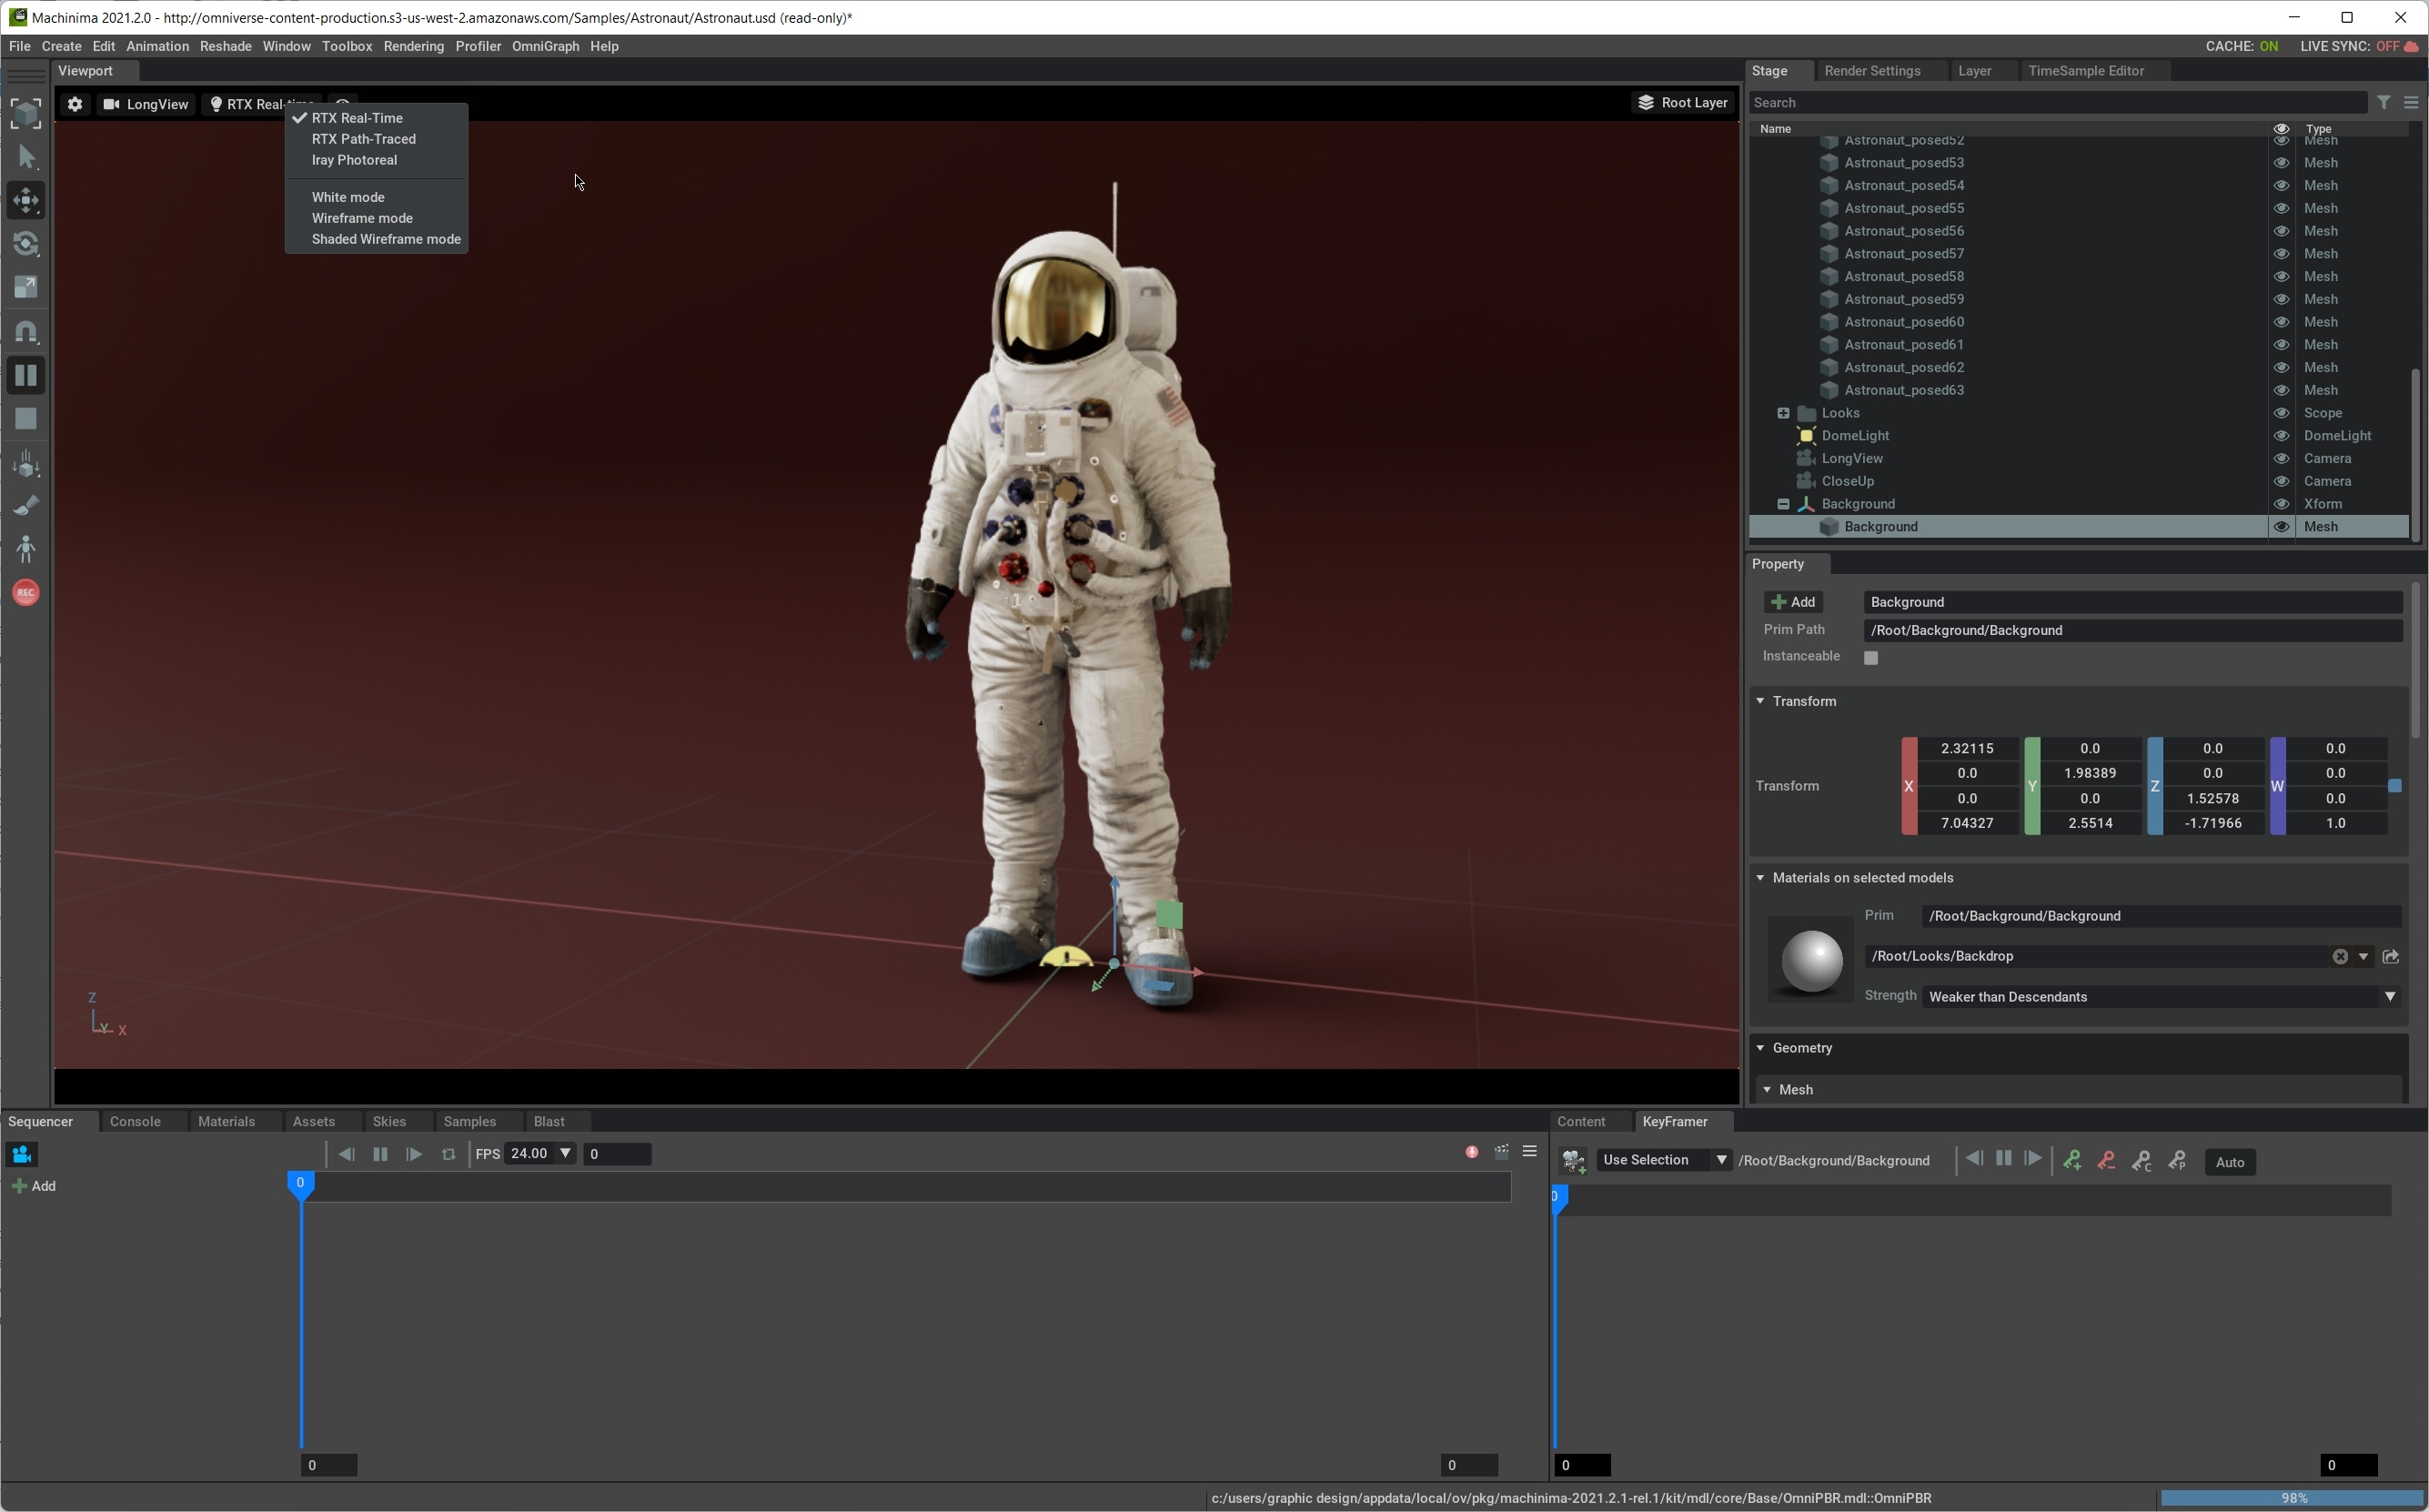Click the paste key icon (key P)
The width and height of the screenshot is (2429, 1512).
click(x=2177, y=1161)
